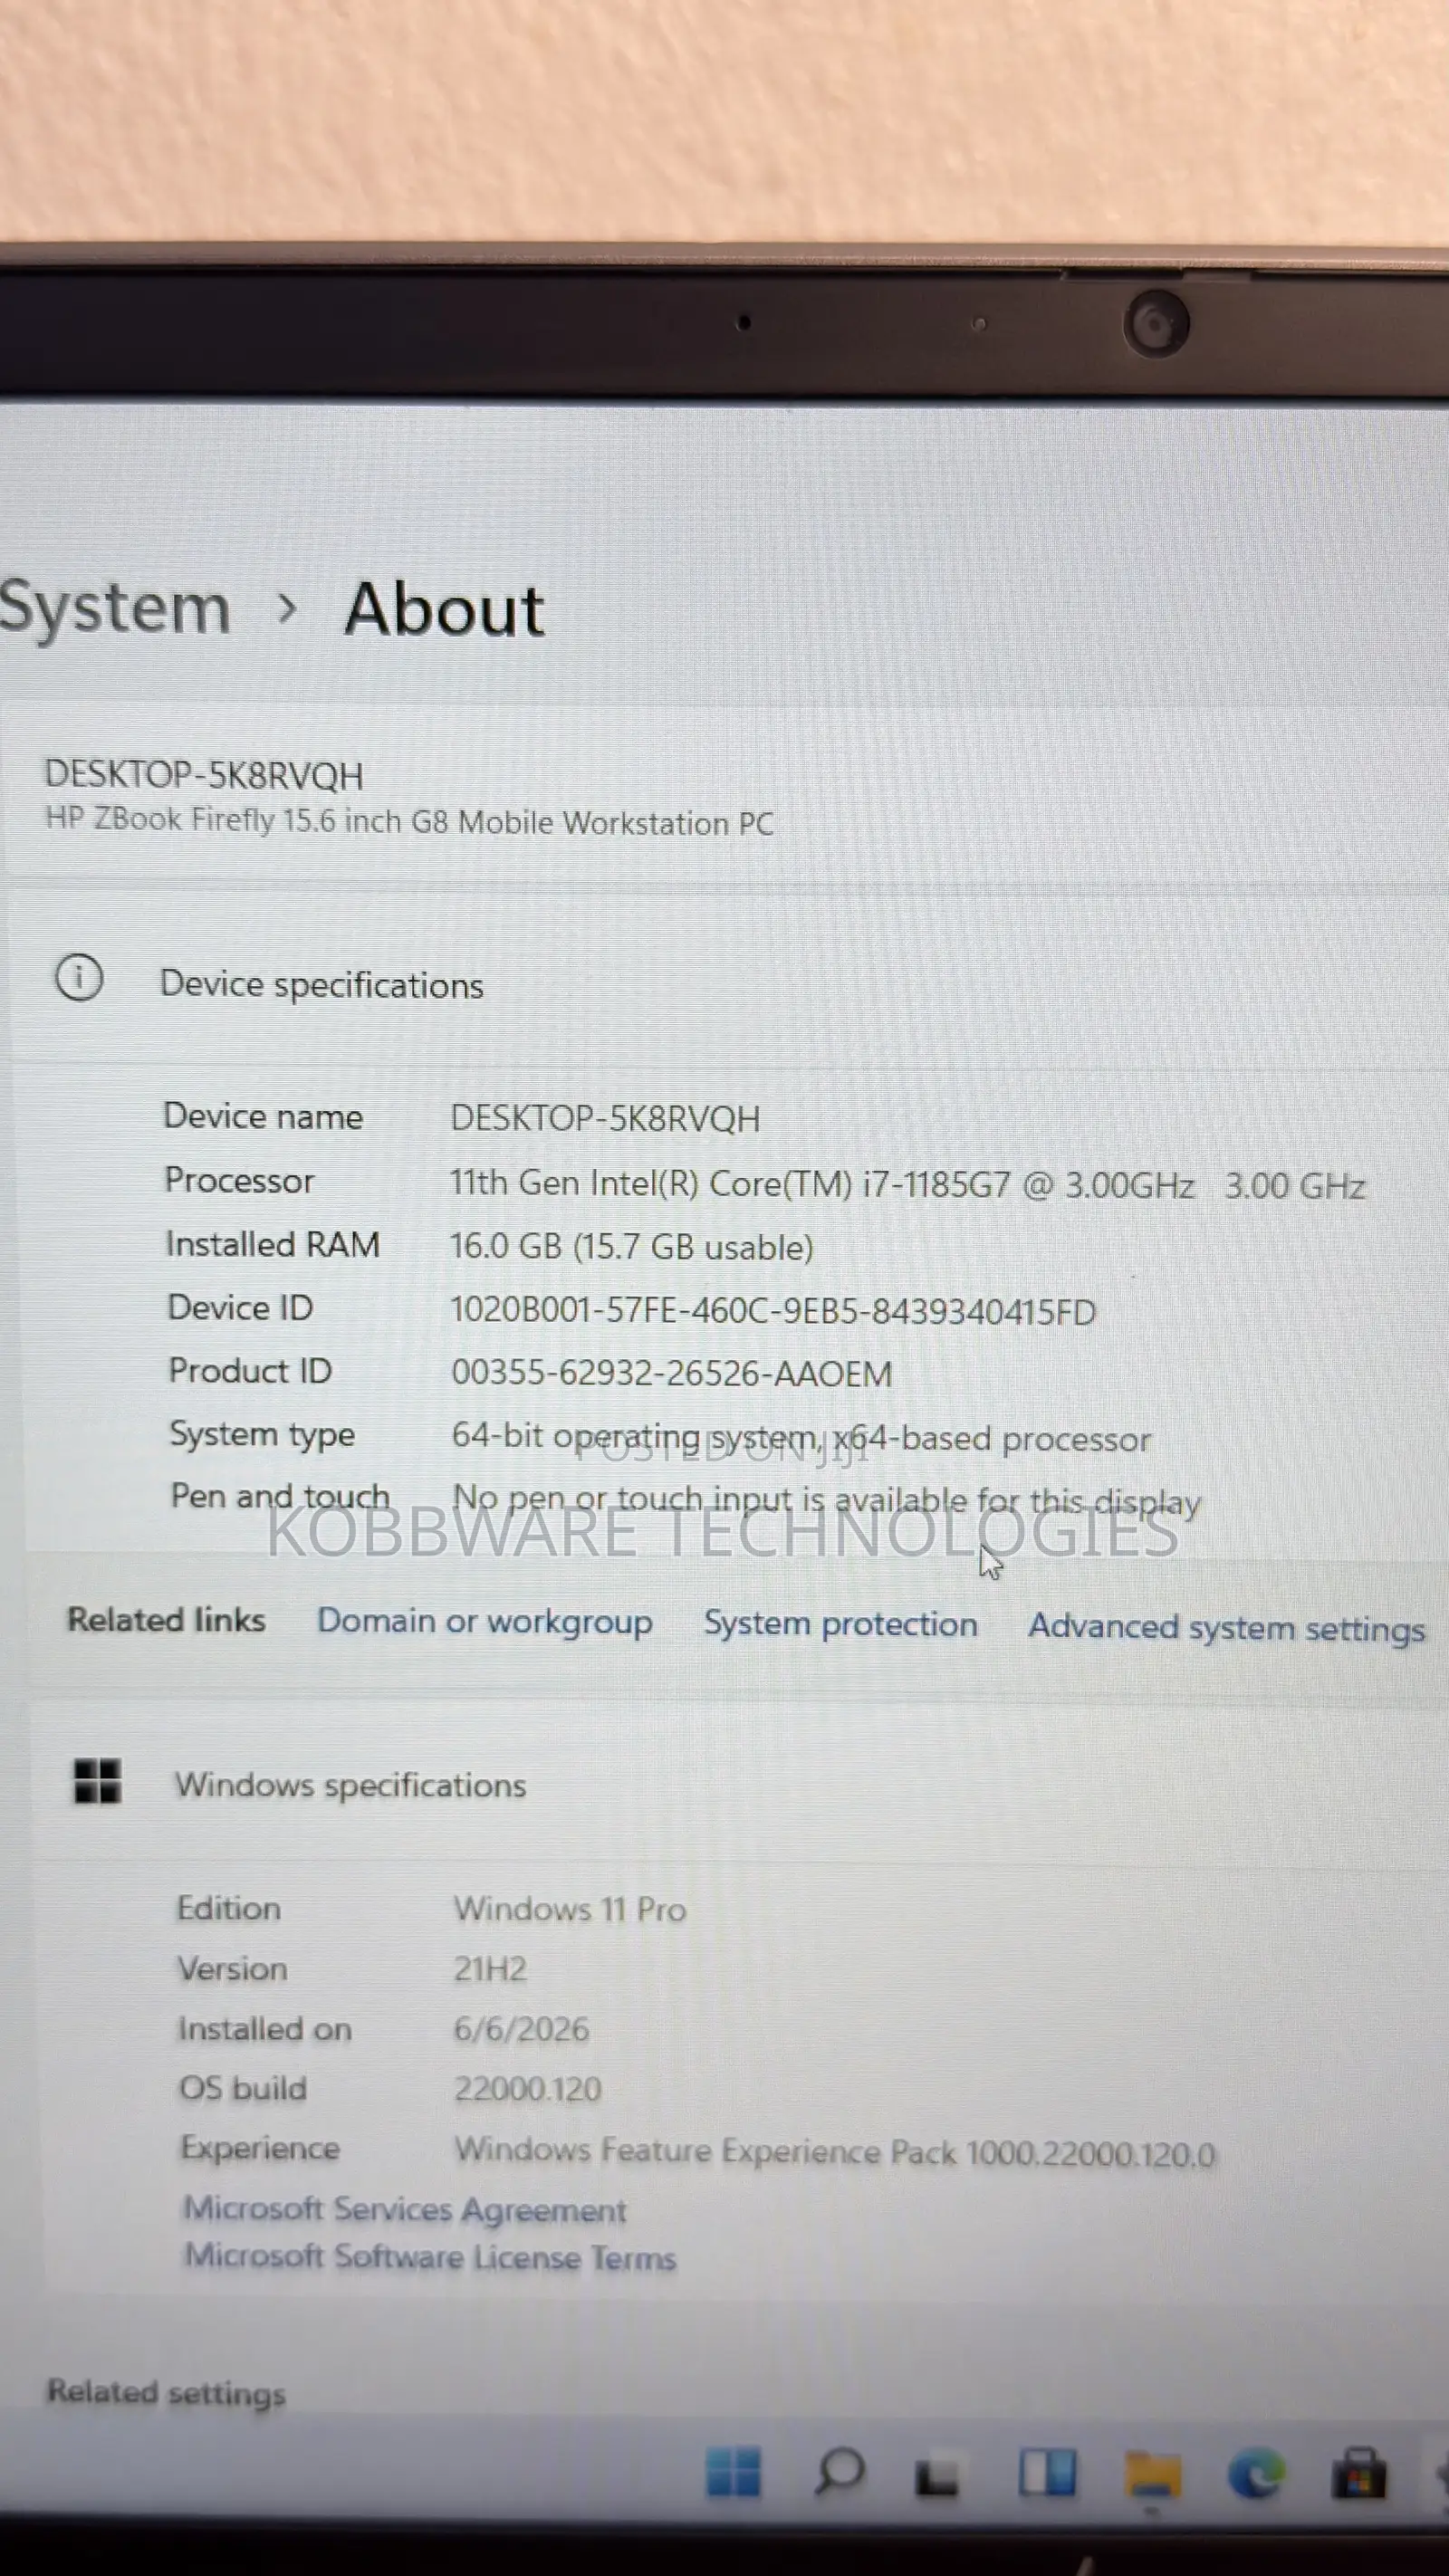
Task: Open the Domain or workgroup link
Action: [x=485, y=1621]
